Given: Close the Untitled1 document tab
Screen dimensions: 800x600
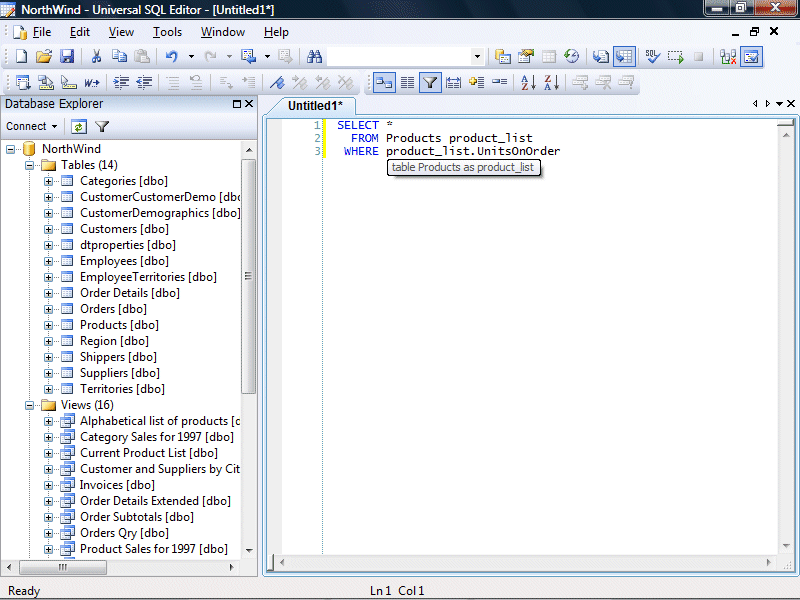Looking at the screenshot, I should point(791,104).
